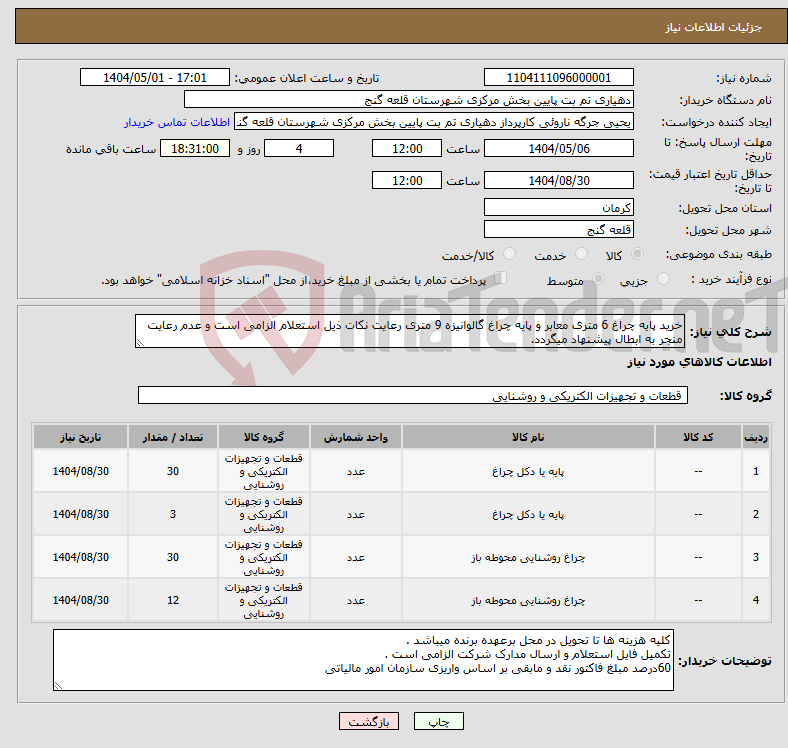Click the remaining days field showing 4
This screenshot has width=788, height=748.
point(299,148)
